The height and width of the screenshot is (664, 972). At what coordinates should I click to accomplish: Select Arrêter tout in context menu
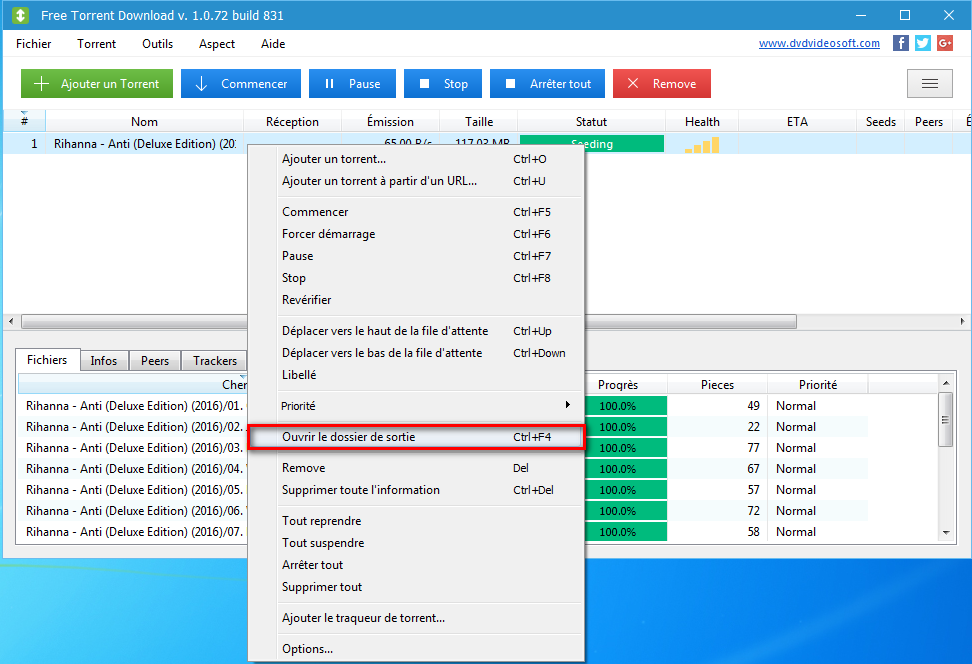coord(415,565)
